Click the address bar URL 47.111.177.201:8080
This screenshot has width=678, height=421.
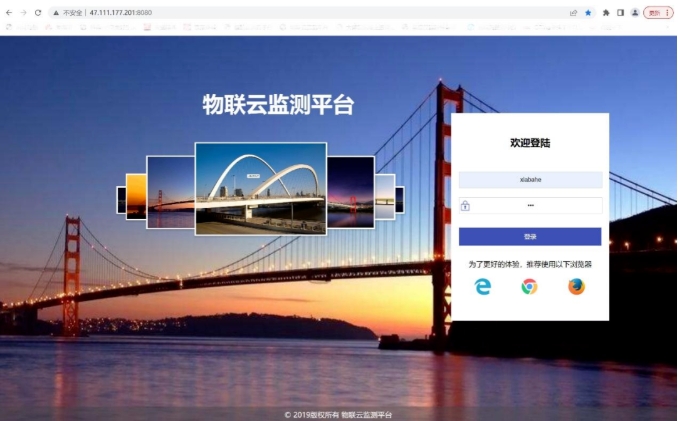(x=122, y=12)
